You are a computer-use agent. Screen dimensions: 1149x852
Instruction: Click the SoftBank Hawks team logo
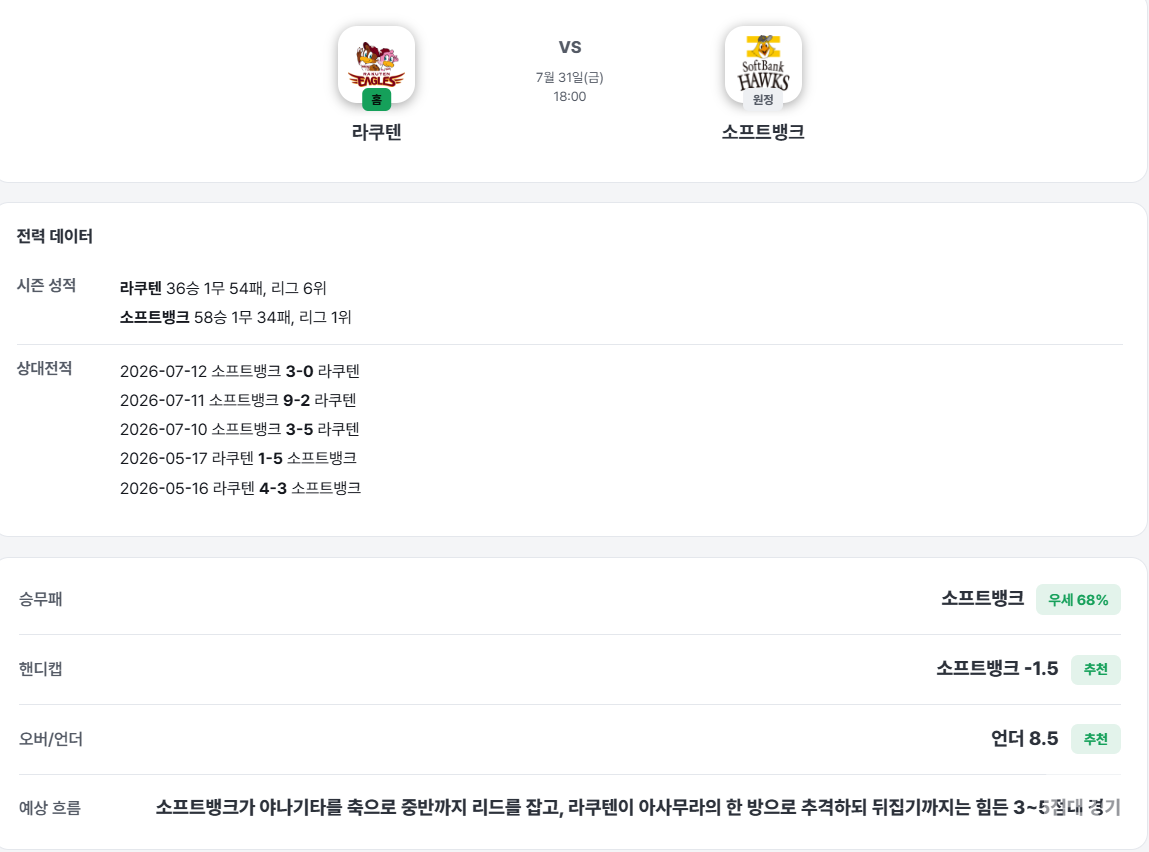(x=763, y=64)
